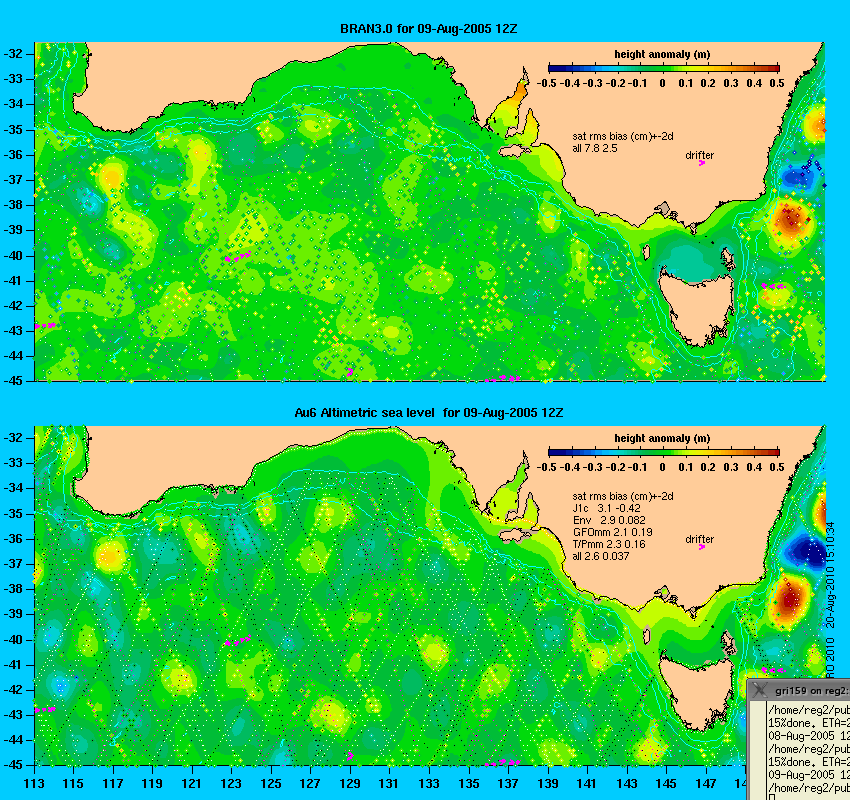Click the longitude tick label '137'
This screenshot has height=800, width=850.
coord(508,784)
